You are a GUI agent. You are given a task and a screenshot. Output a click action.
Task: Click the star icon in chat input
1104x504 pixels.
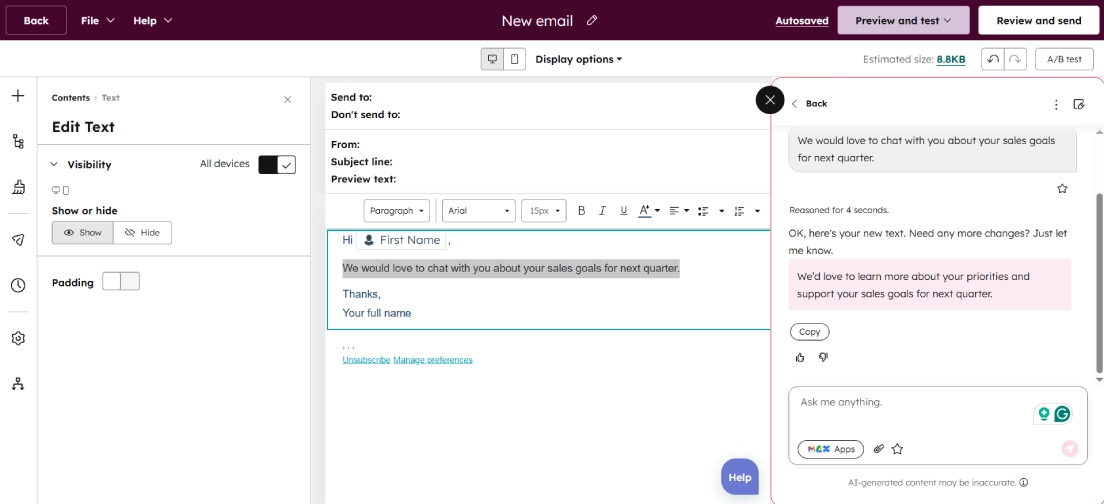point(897,448)
